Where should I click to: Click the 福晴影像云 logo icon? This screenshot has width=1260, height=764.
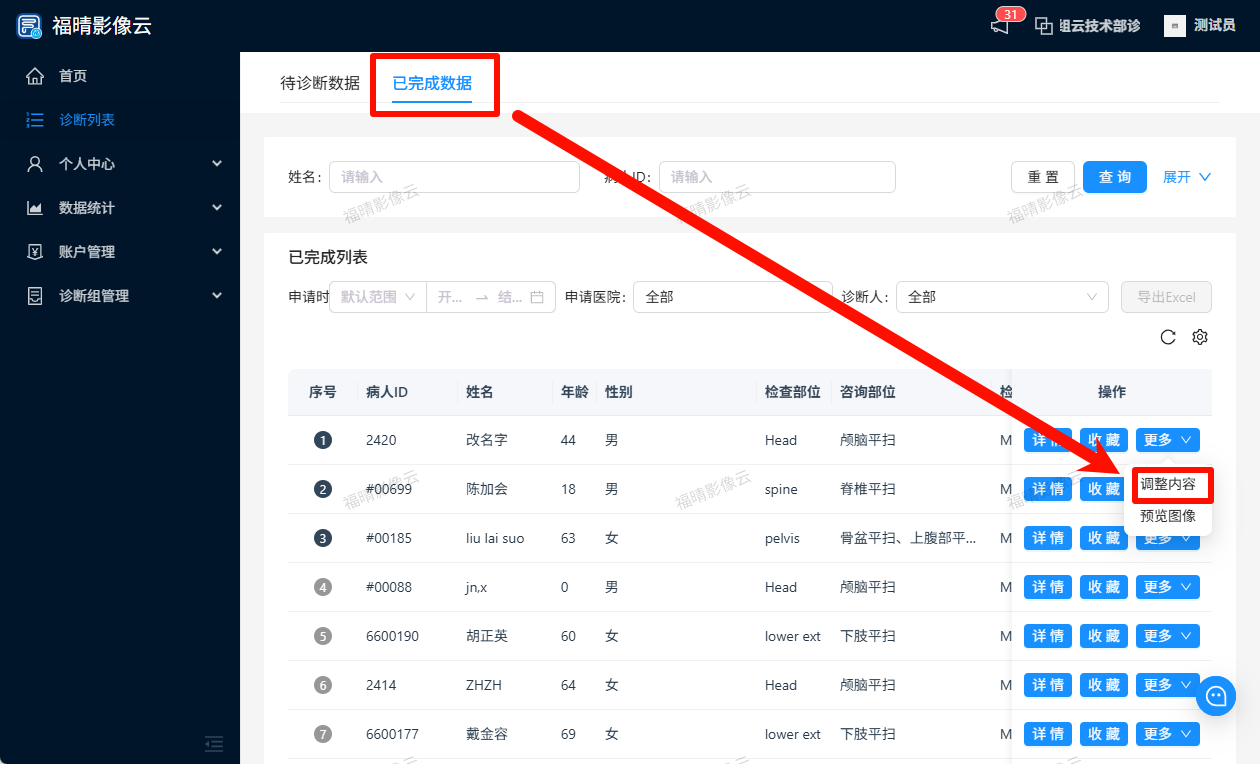coord(30,26)
